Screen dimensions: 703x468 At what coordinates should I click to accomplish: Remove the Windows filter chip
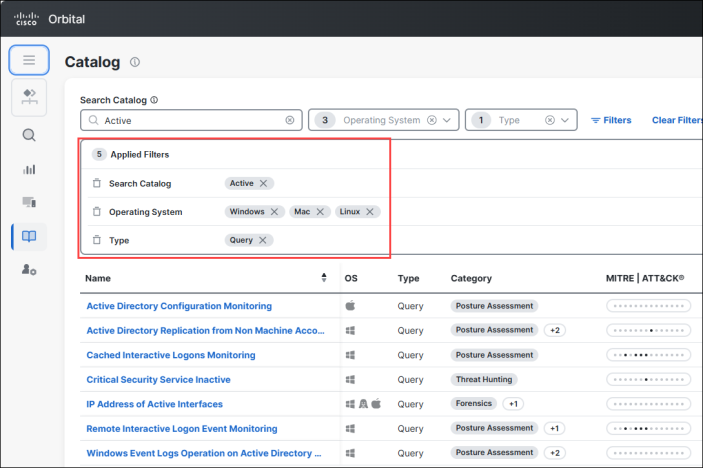click(x=274, y=212)
